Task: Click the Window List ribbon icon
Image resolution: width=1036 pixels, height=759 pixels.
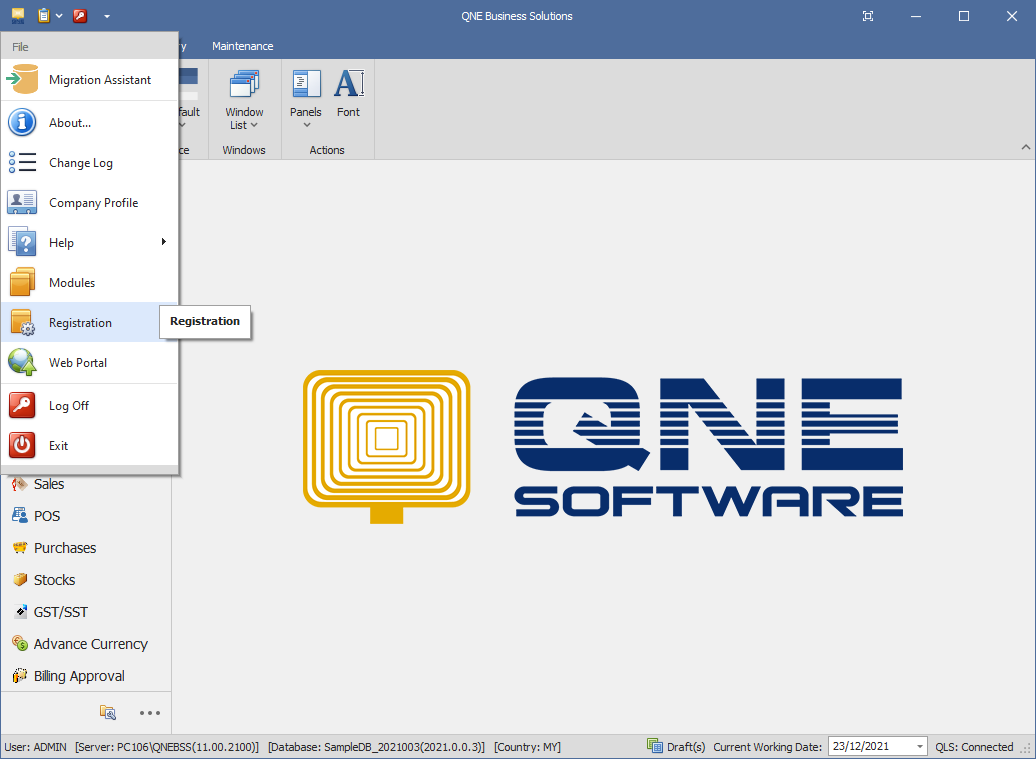Action: click(244, 85)
